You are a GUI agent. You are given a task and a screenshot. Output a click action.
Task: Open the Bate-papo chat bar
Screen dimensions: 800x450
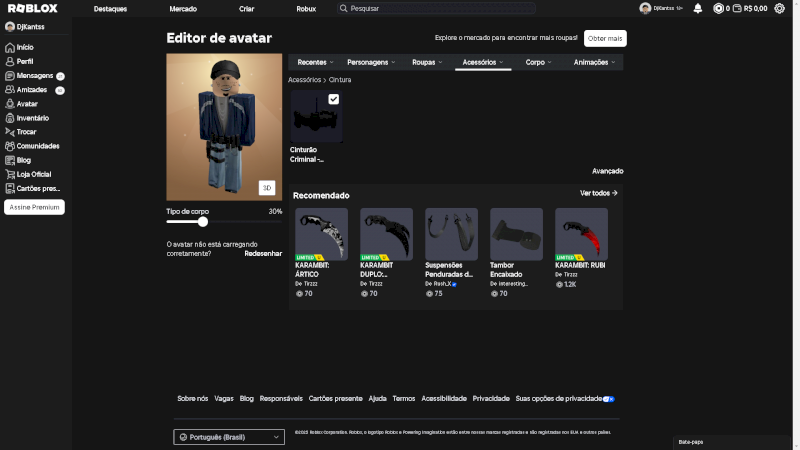point(732,442)
